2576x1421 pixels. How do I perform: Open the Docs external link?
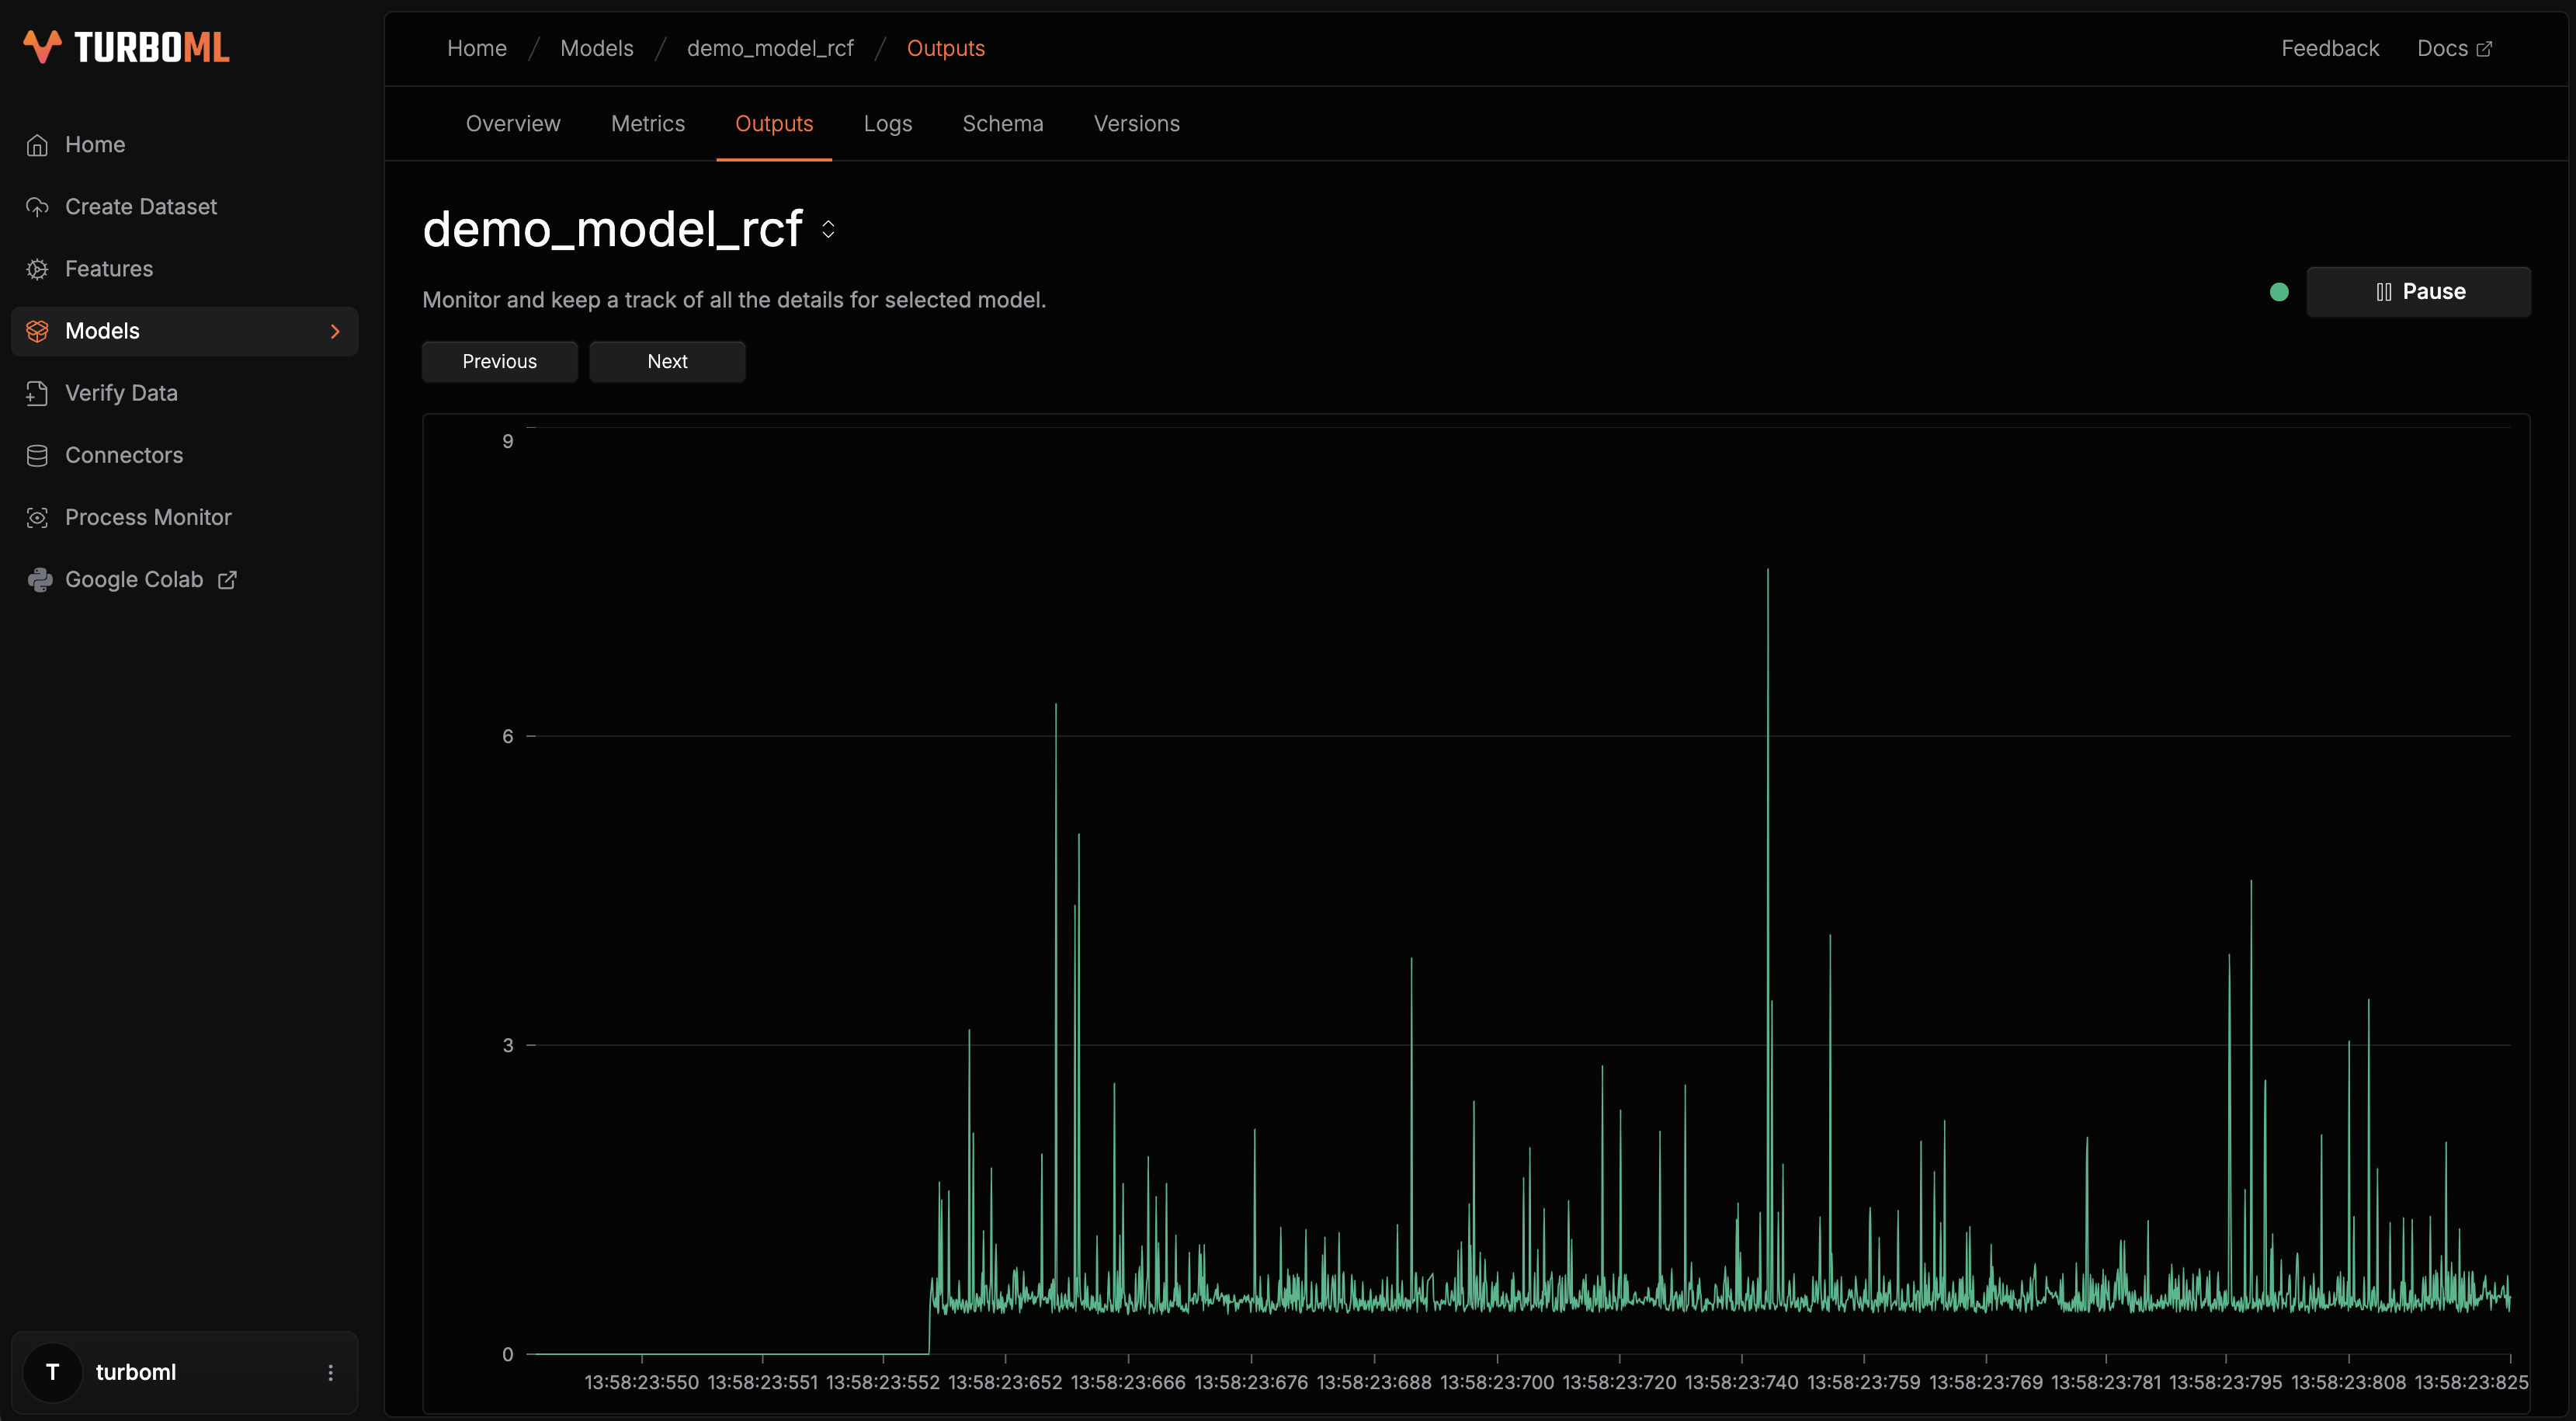pos(2453,48)
